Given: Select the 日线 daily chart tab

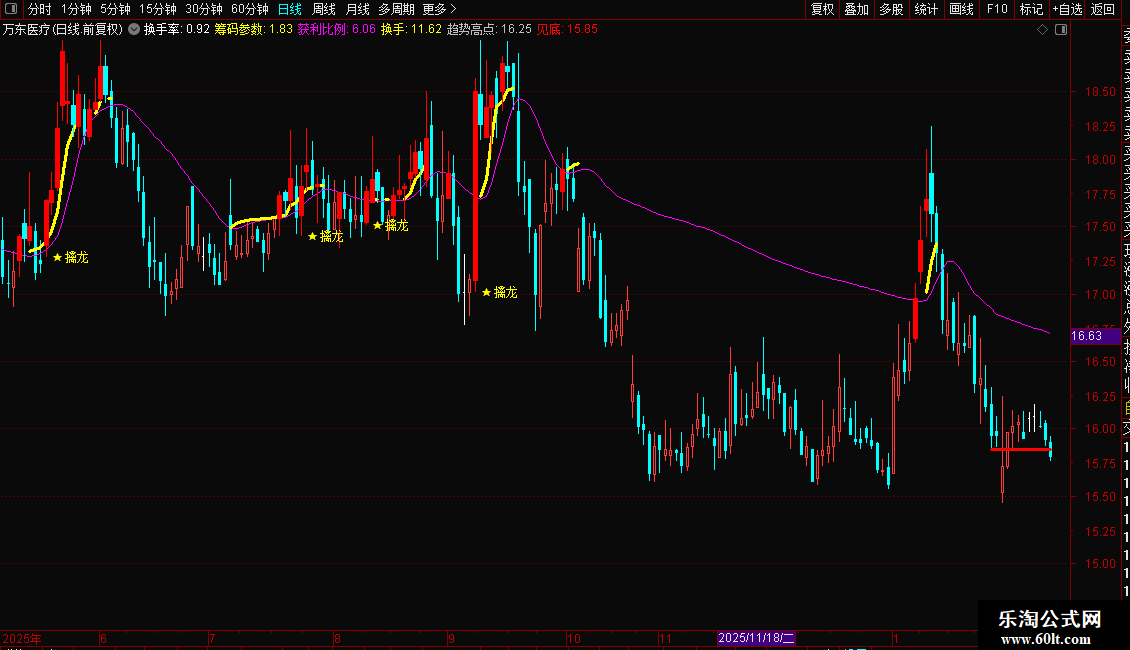Looking at the screenshot, I should pyautogui.click(x=290, y=9).
